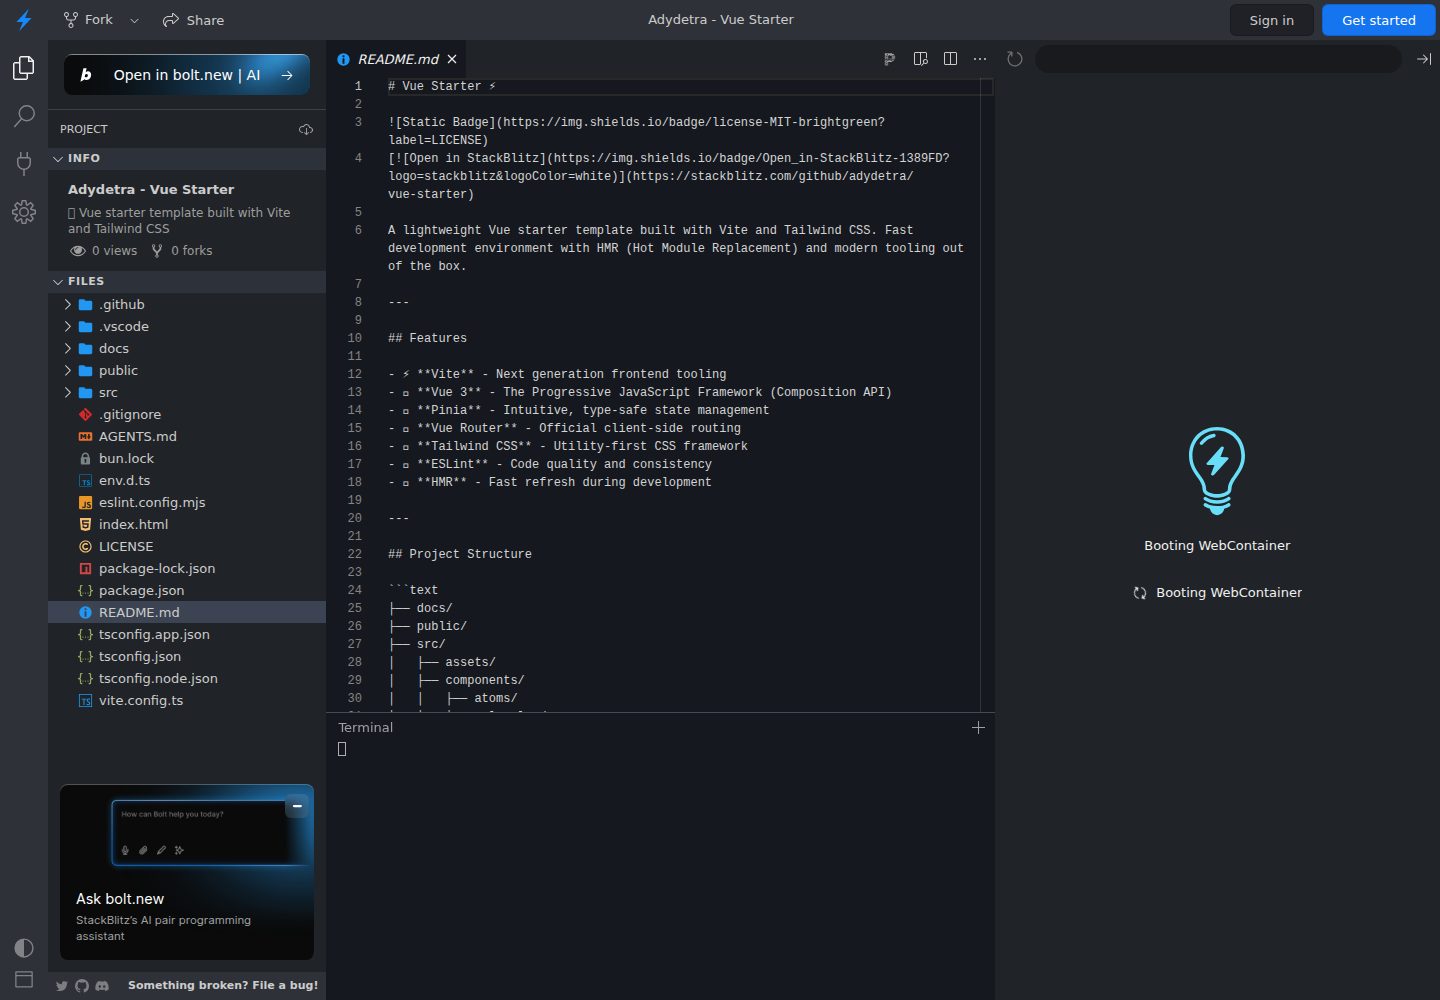Image resolution: width=1440 pixels, height=1000 pixels.
Task: Reload the preview with refresh icon
Action: [1015, 59]
